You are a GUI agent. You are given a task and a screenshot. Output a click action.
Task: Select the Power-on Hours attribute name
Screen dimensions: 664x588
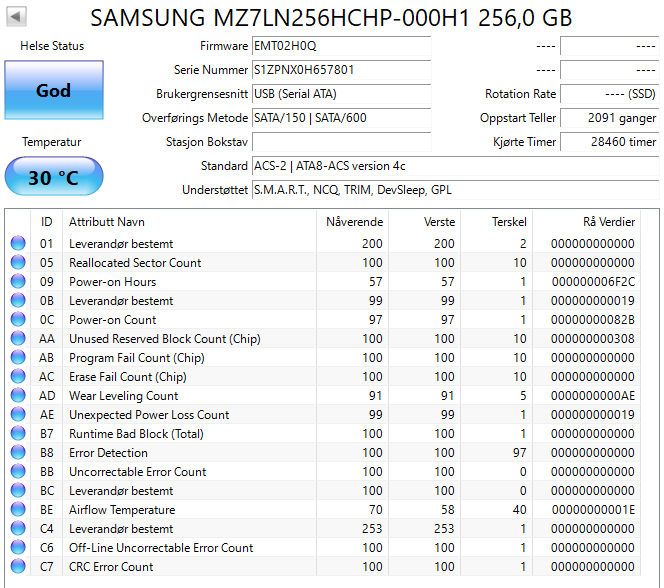click(113, 282)
